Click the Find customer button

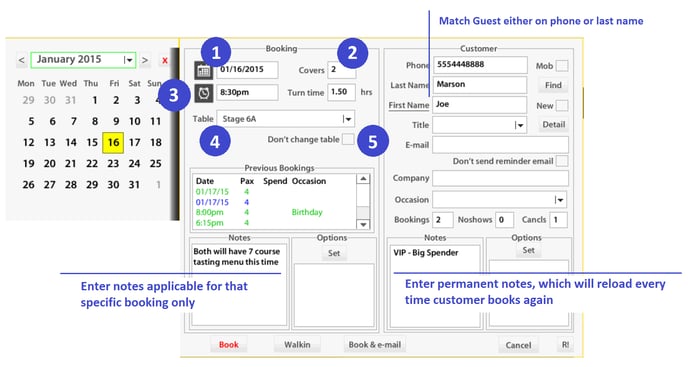553,85
